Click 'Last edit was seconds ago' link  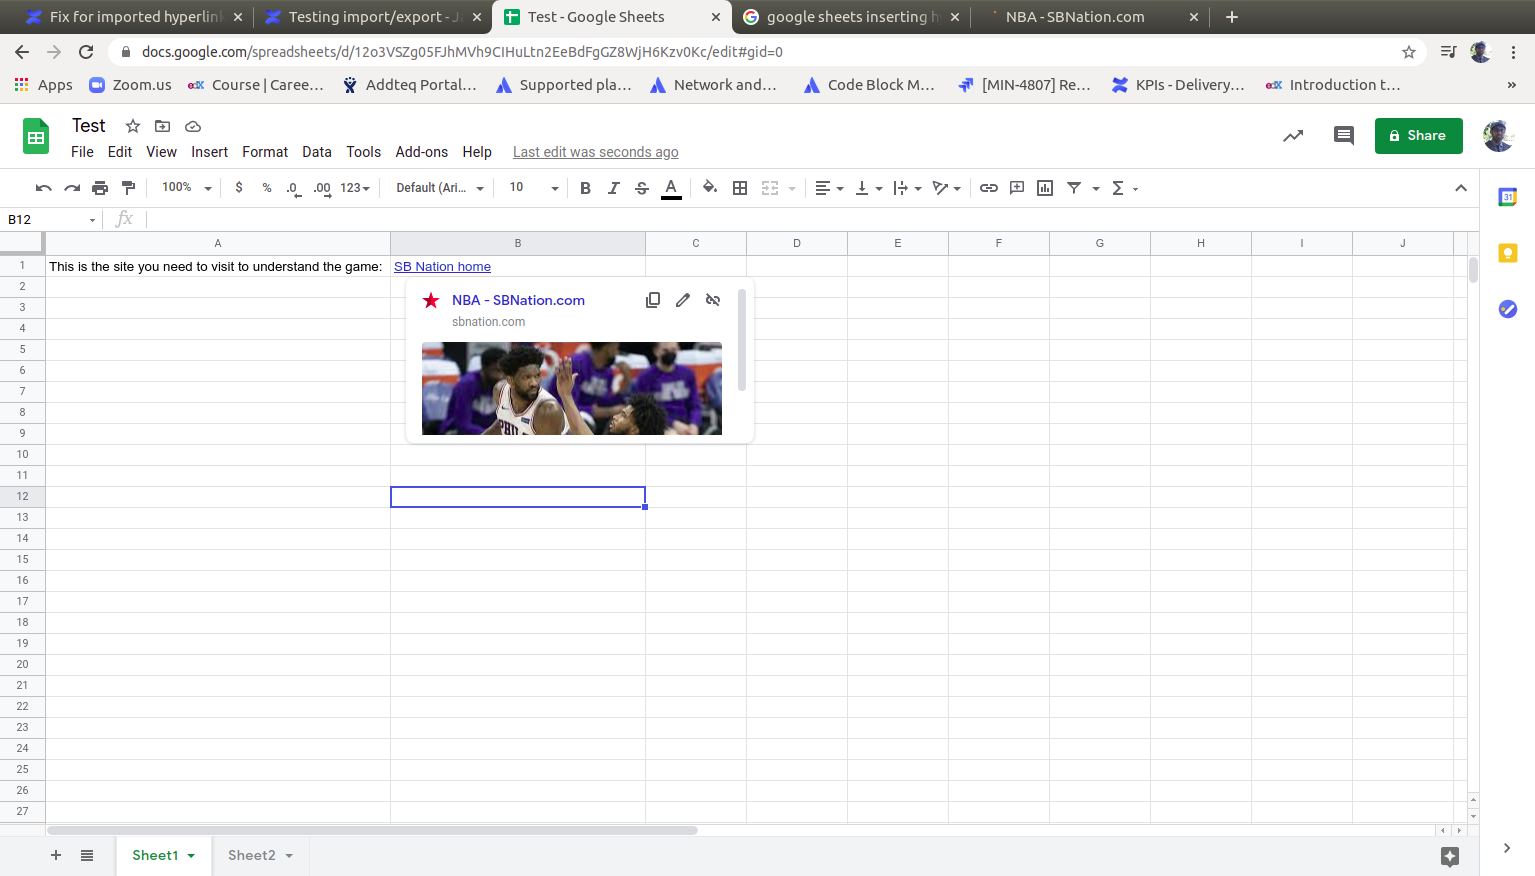(x=596, y=152)
